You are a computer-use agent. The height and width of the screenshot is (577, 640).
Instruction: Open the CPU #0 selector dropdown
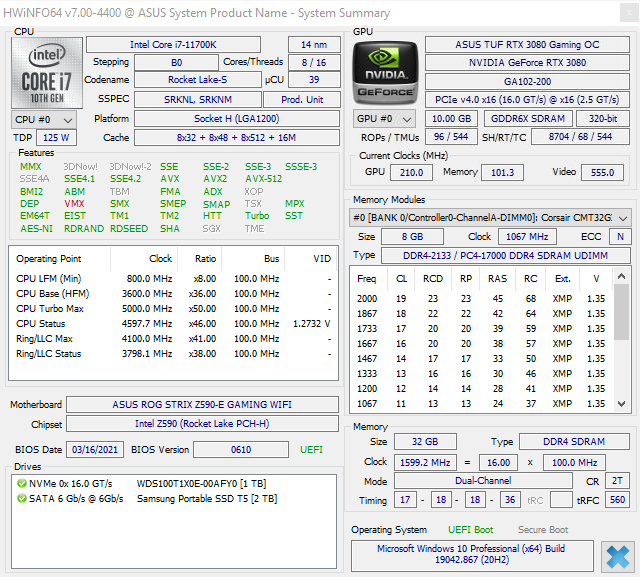click(x=44, y=120)
